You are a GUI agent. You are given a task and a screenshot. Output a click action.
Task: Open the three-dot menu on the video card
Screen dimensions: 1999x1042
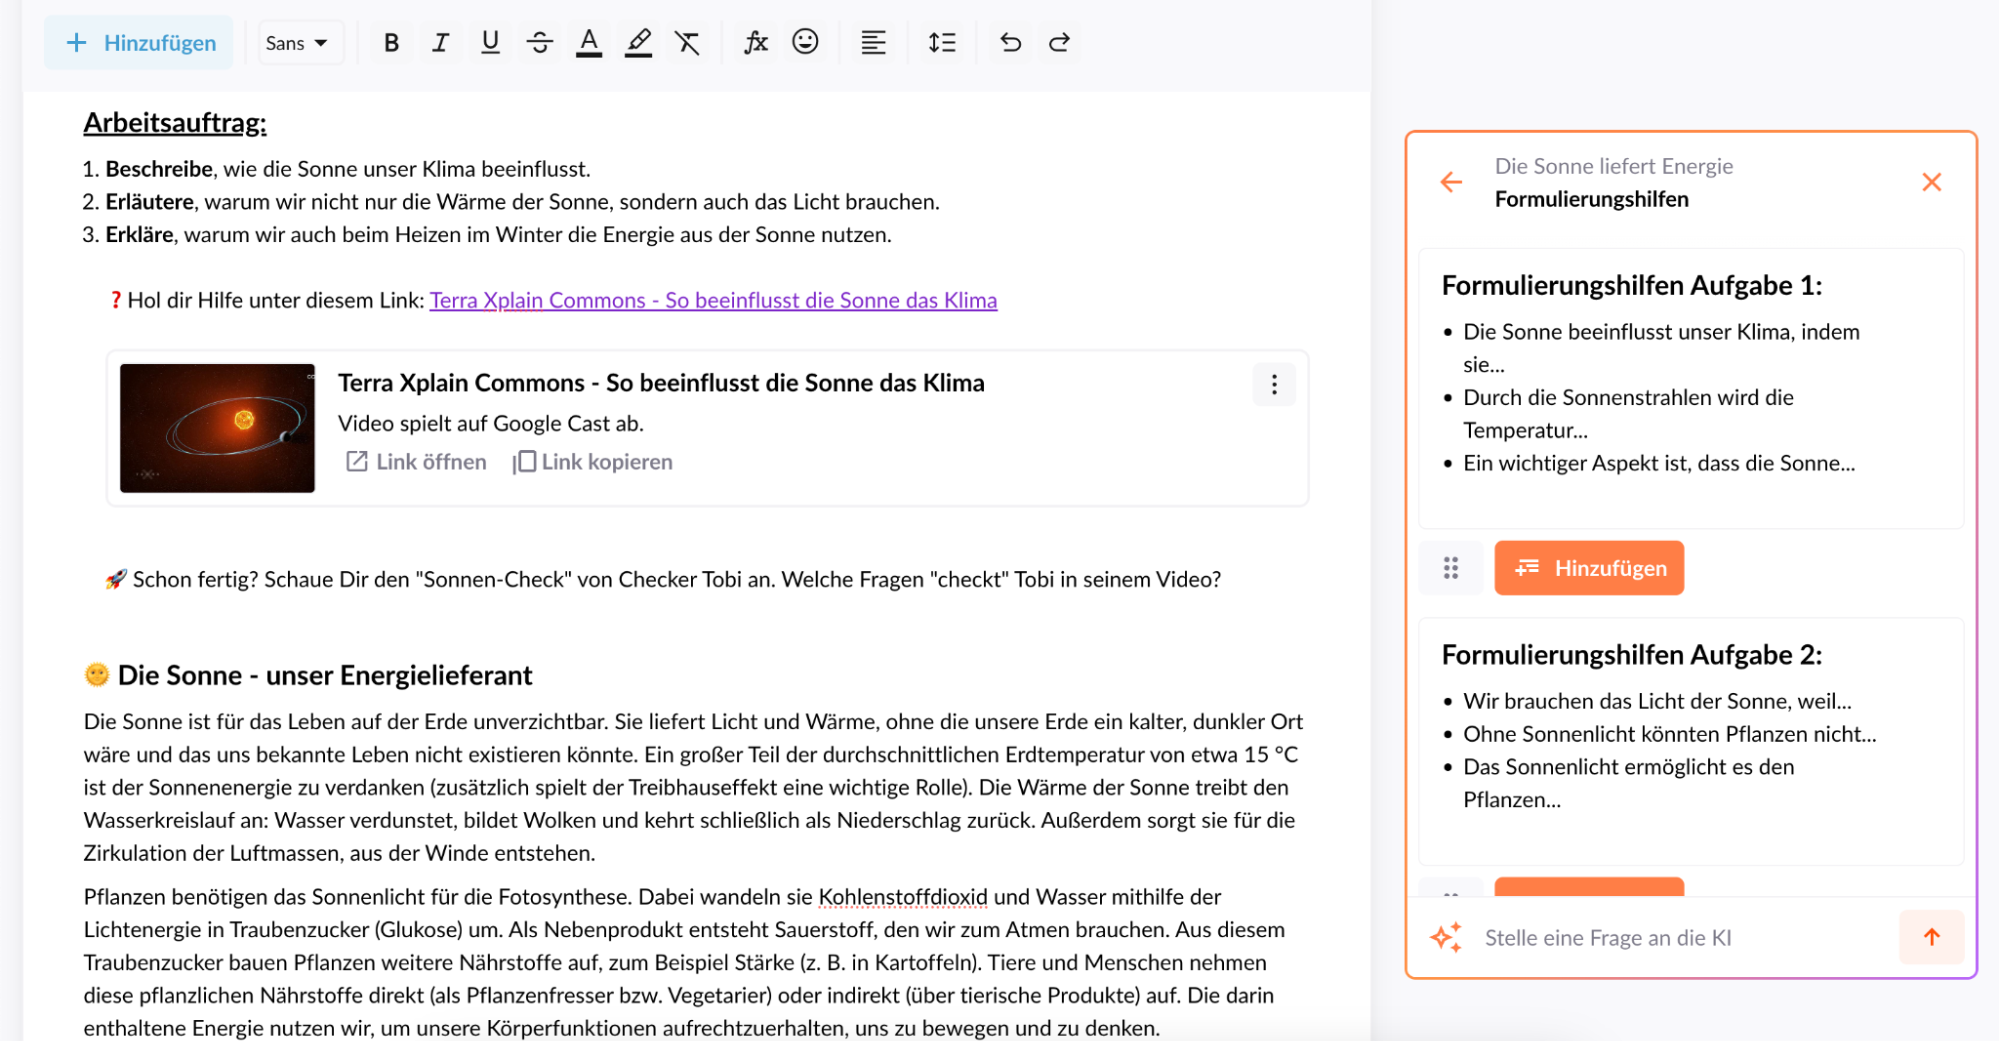1273,384
